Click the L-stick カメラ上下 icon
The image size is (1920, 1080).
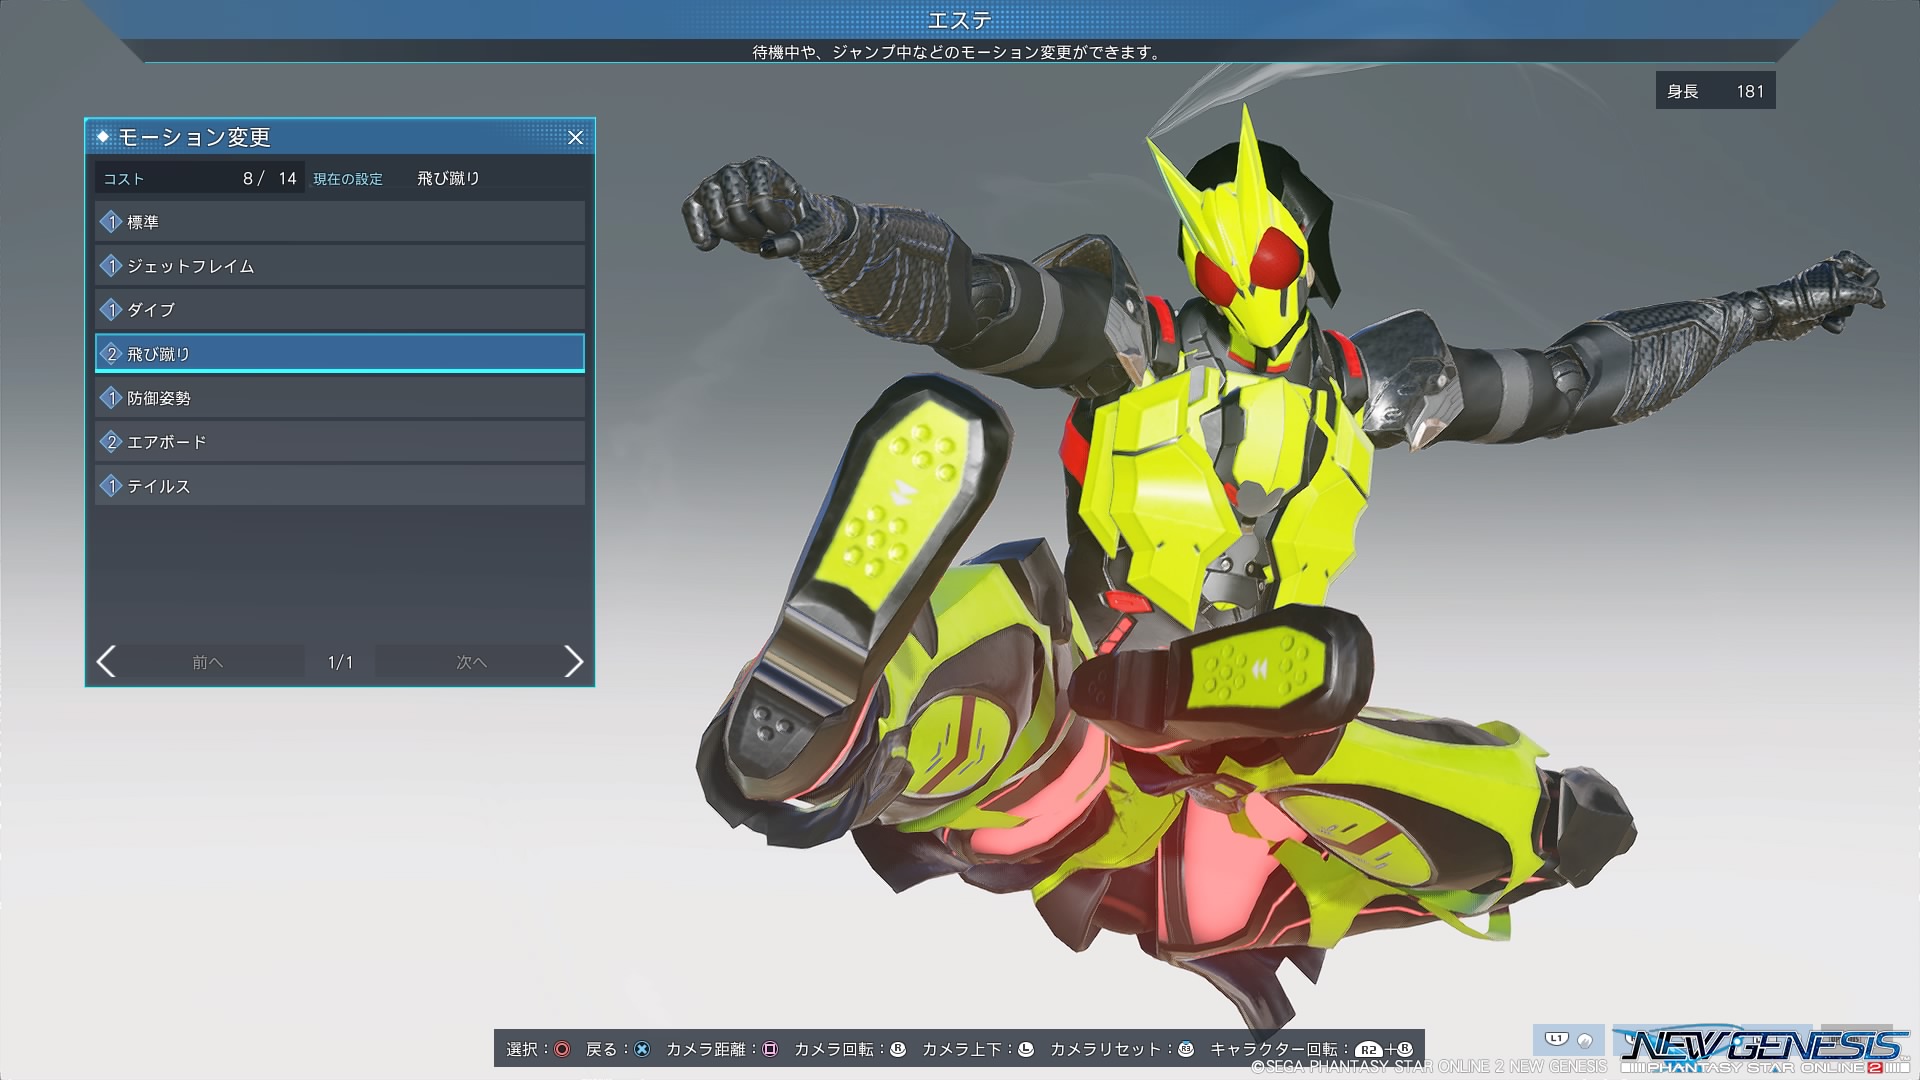pos(1026,1049)
